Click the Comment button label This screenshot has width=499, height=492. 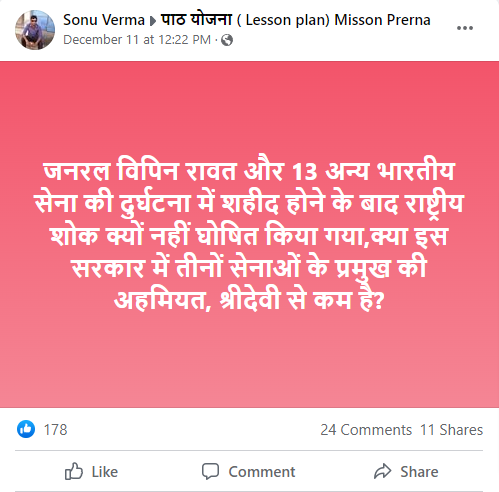[262, 472]
